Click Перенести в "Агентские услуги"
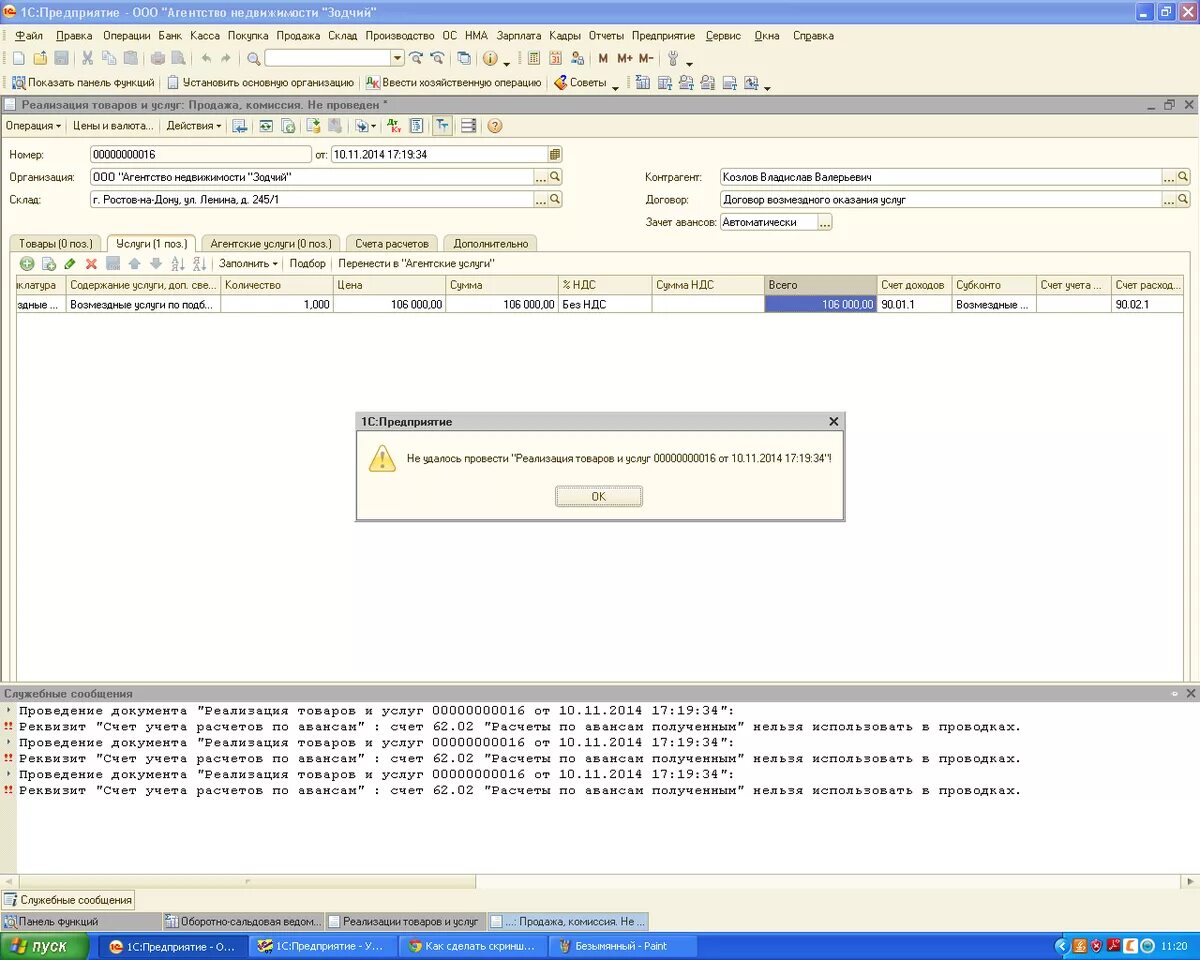 coord(416,264)
